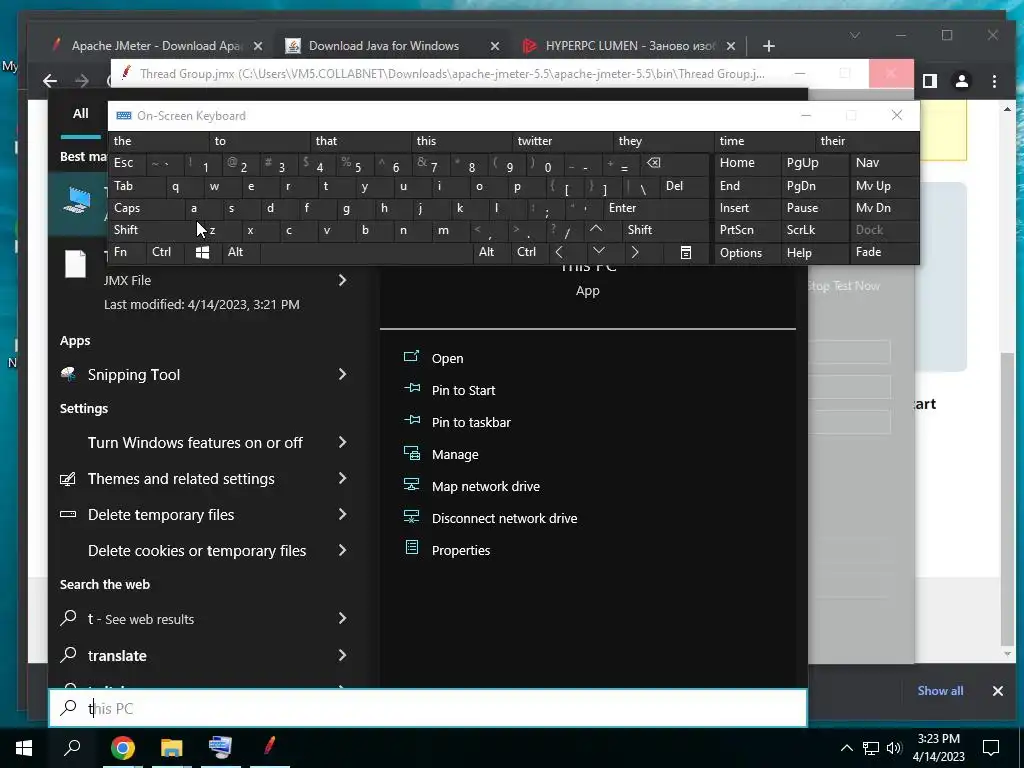The image size is (1024, 768).
Task: Click Chrome profile avatar icon
Action: coord(962,81)
